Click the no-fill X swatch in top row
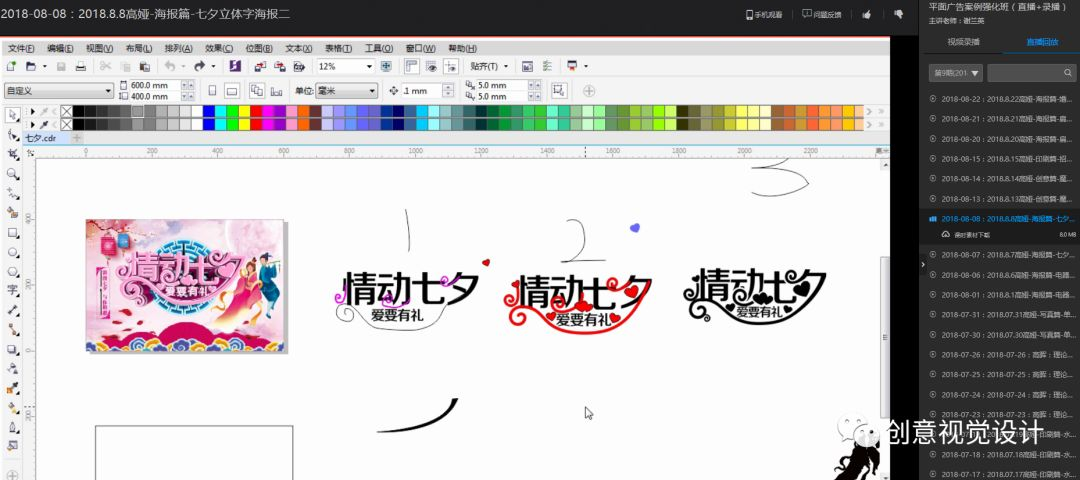Screen dimensions: 1080x480 [66, 111]
